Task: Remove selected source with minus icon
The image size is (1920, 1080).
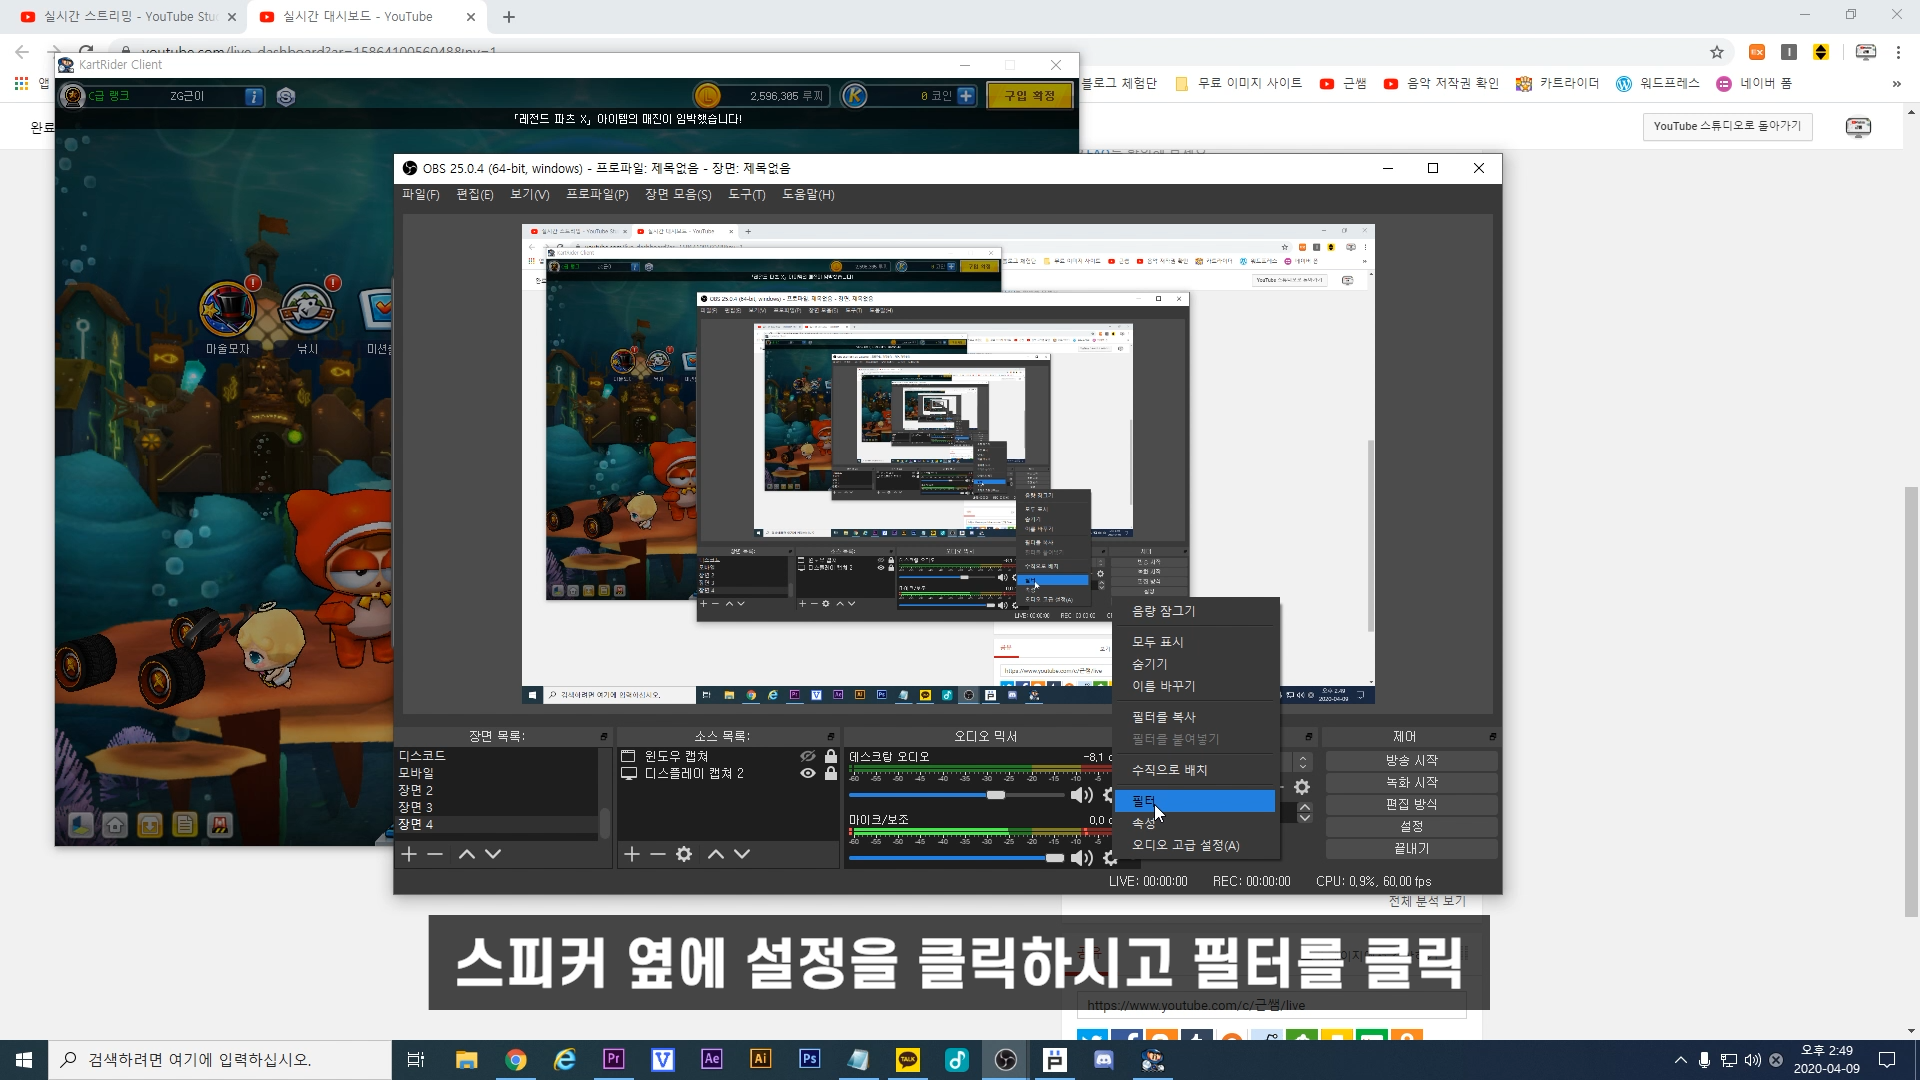Action: (x=657, y=854)
